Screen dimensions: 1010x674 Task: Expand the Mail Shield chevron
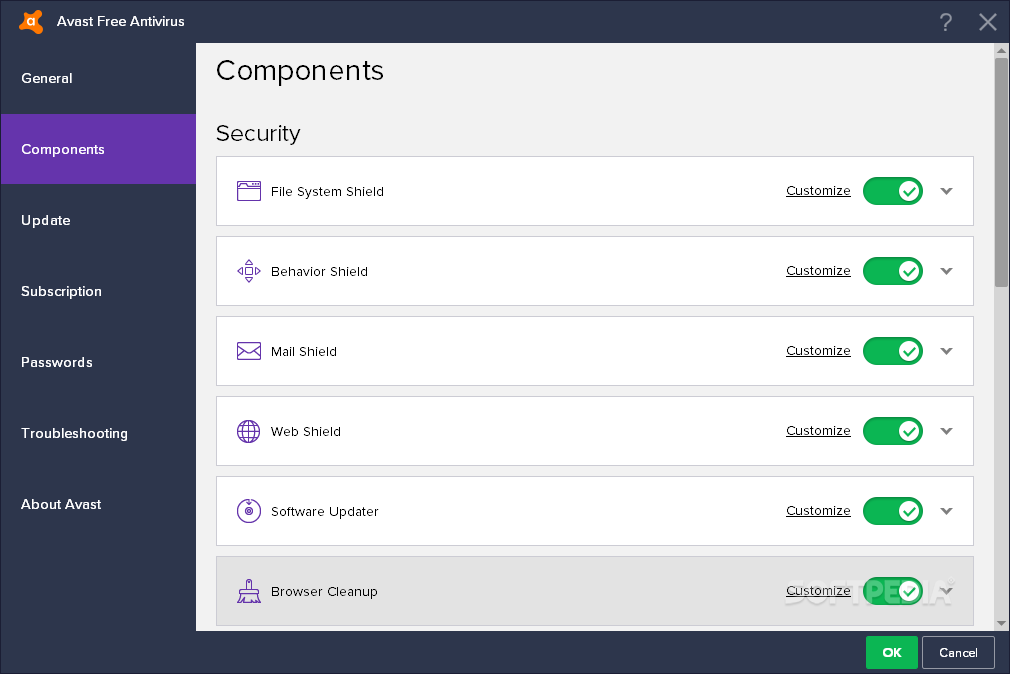(946, 351)
